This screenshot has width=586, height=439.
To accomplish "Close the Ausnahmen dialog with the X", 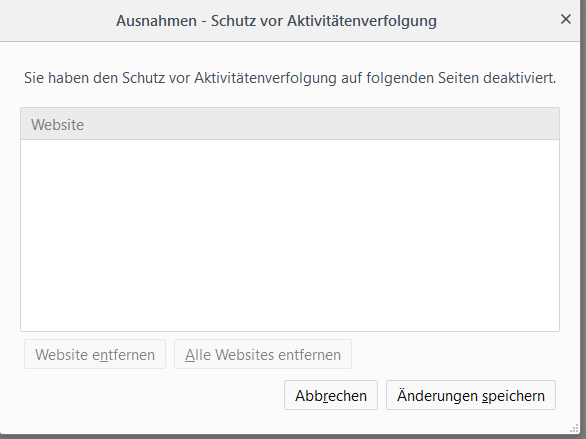I will coord(565,19).
